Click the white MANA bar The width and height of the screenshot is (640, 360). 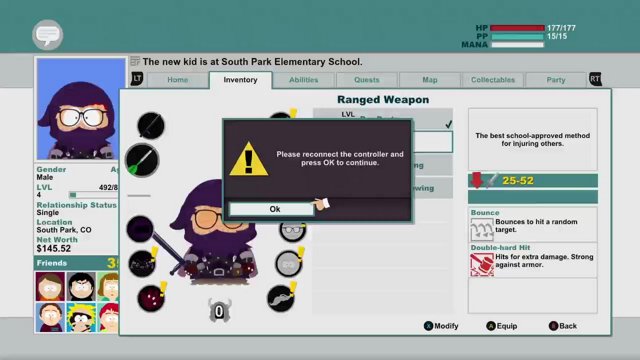(517, 44)
